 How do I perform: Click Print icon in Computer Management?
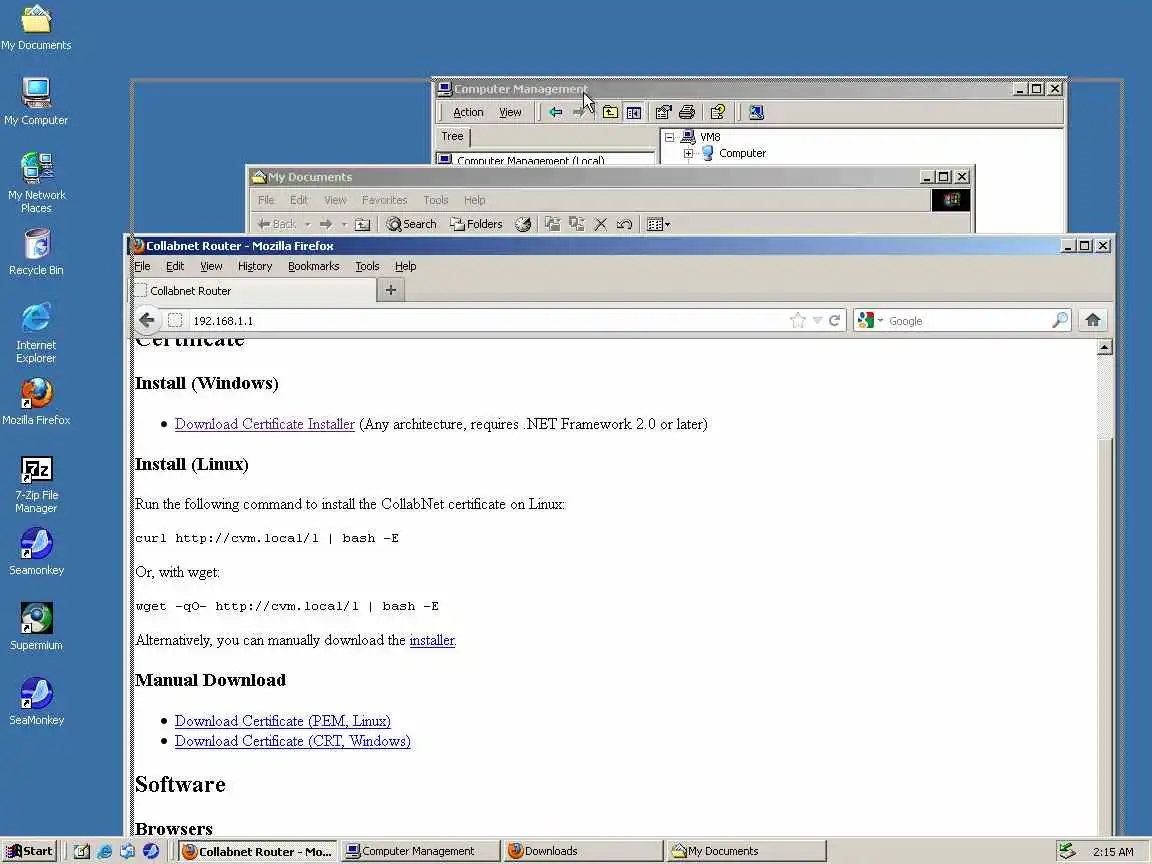(x=687, y=112)
